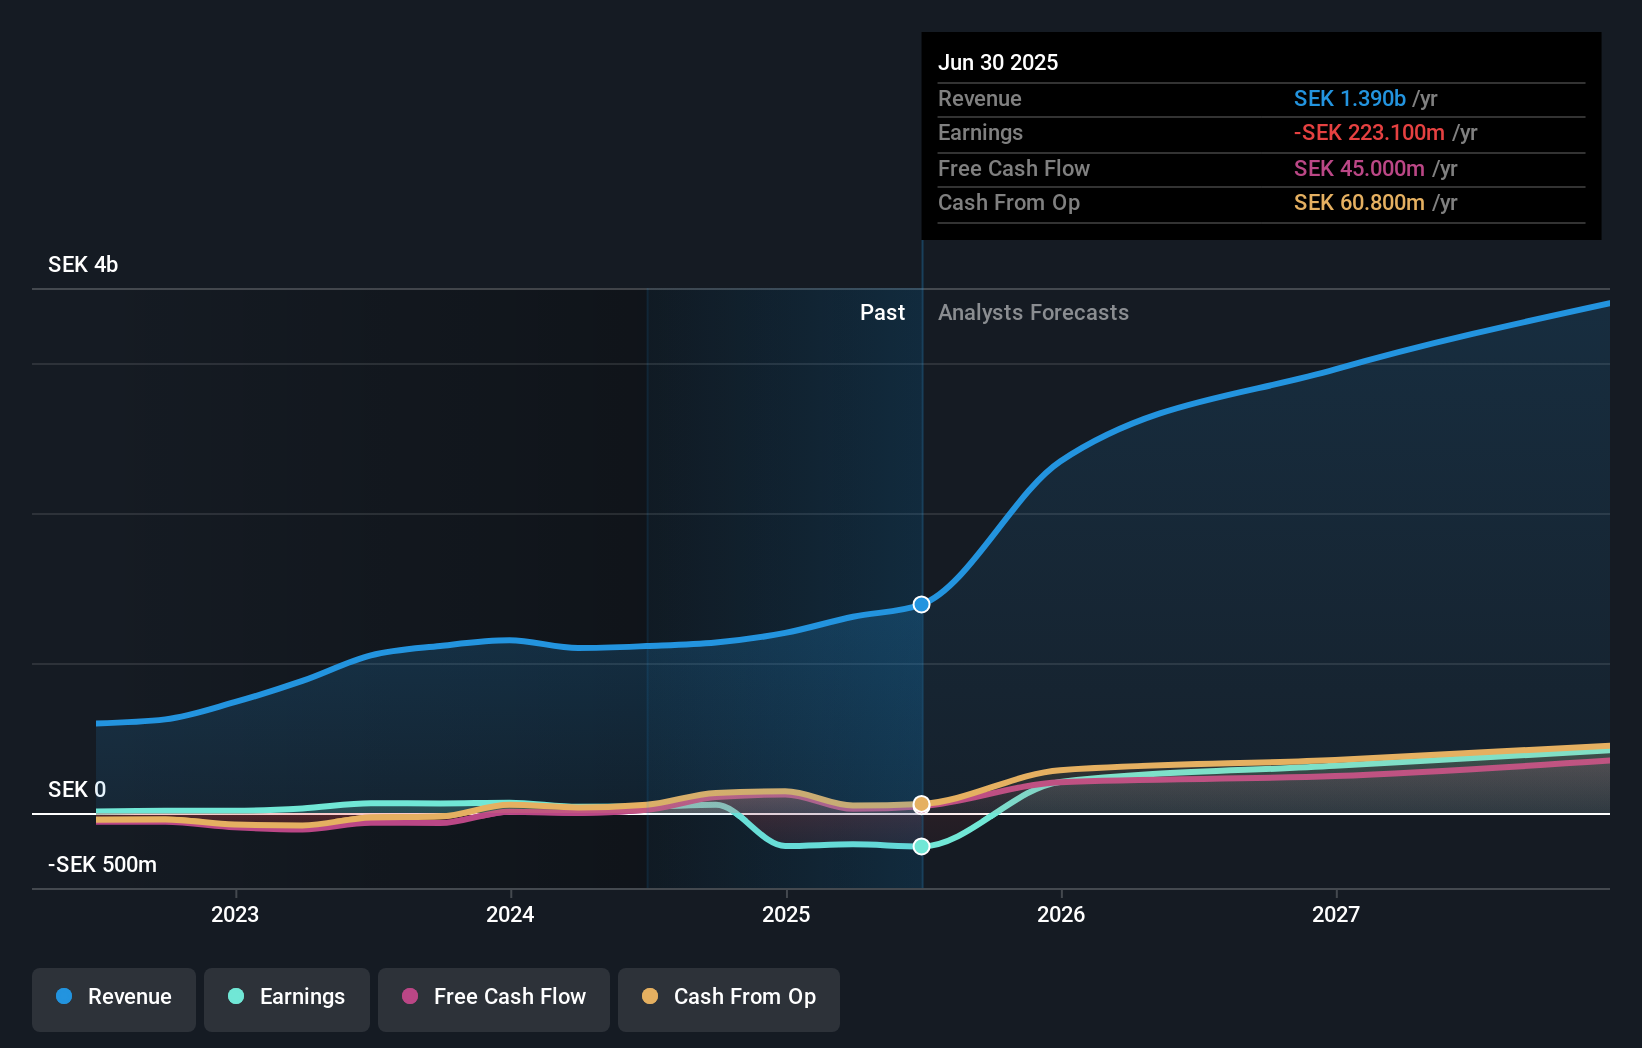This screenshot has height=1048, width=1642.
Task: Switch to the Past section of the chart
Action: (x=882, y=312)
